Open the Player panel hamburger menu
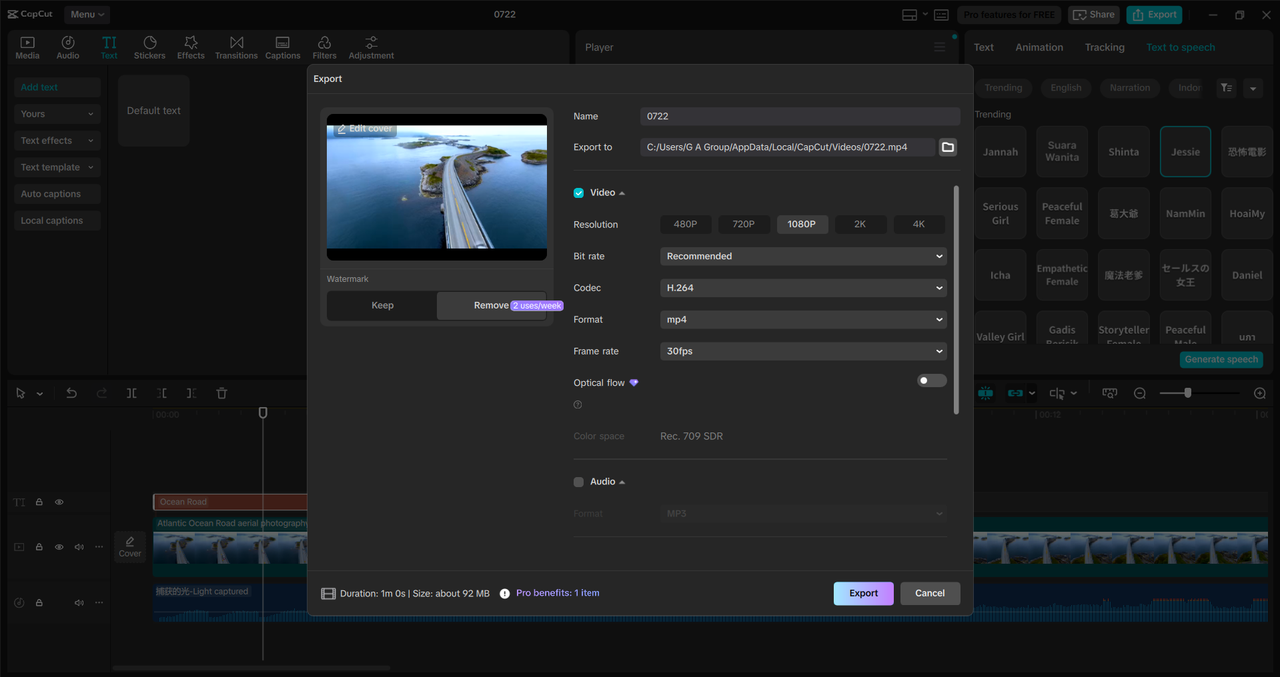Image resolution: width=1280 pixels, height=677 pixels. tap(939, 47)
